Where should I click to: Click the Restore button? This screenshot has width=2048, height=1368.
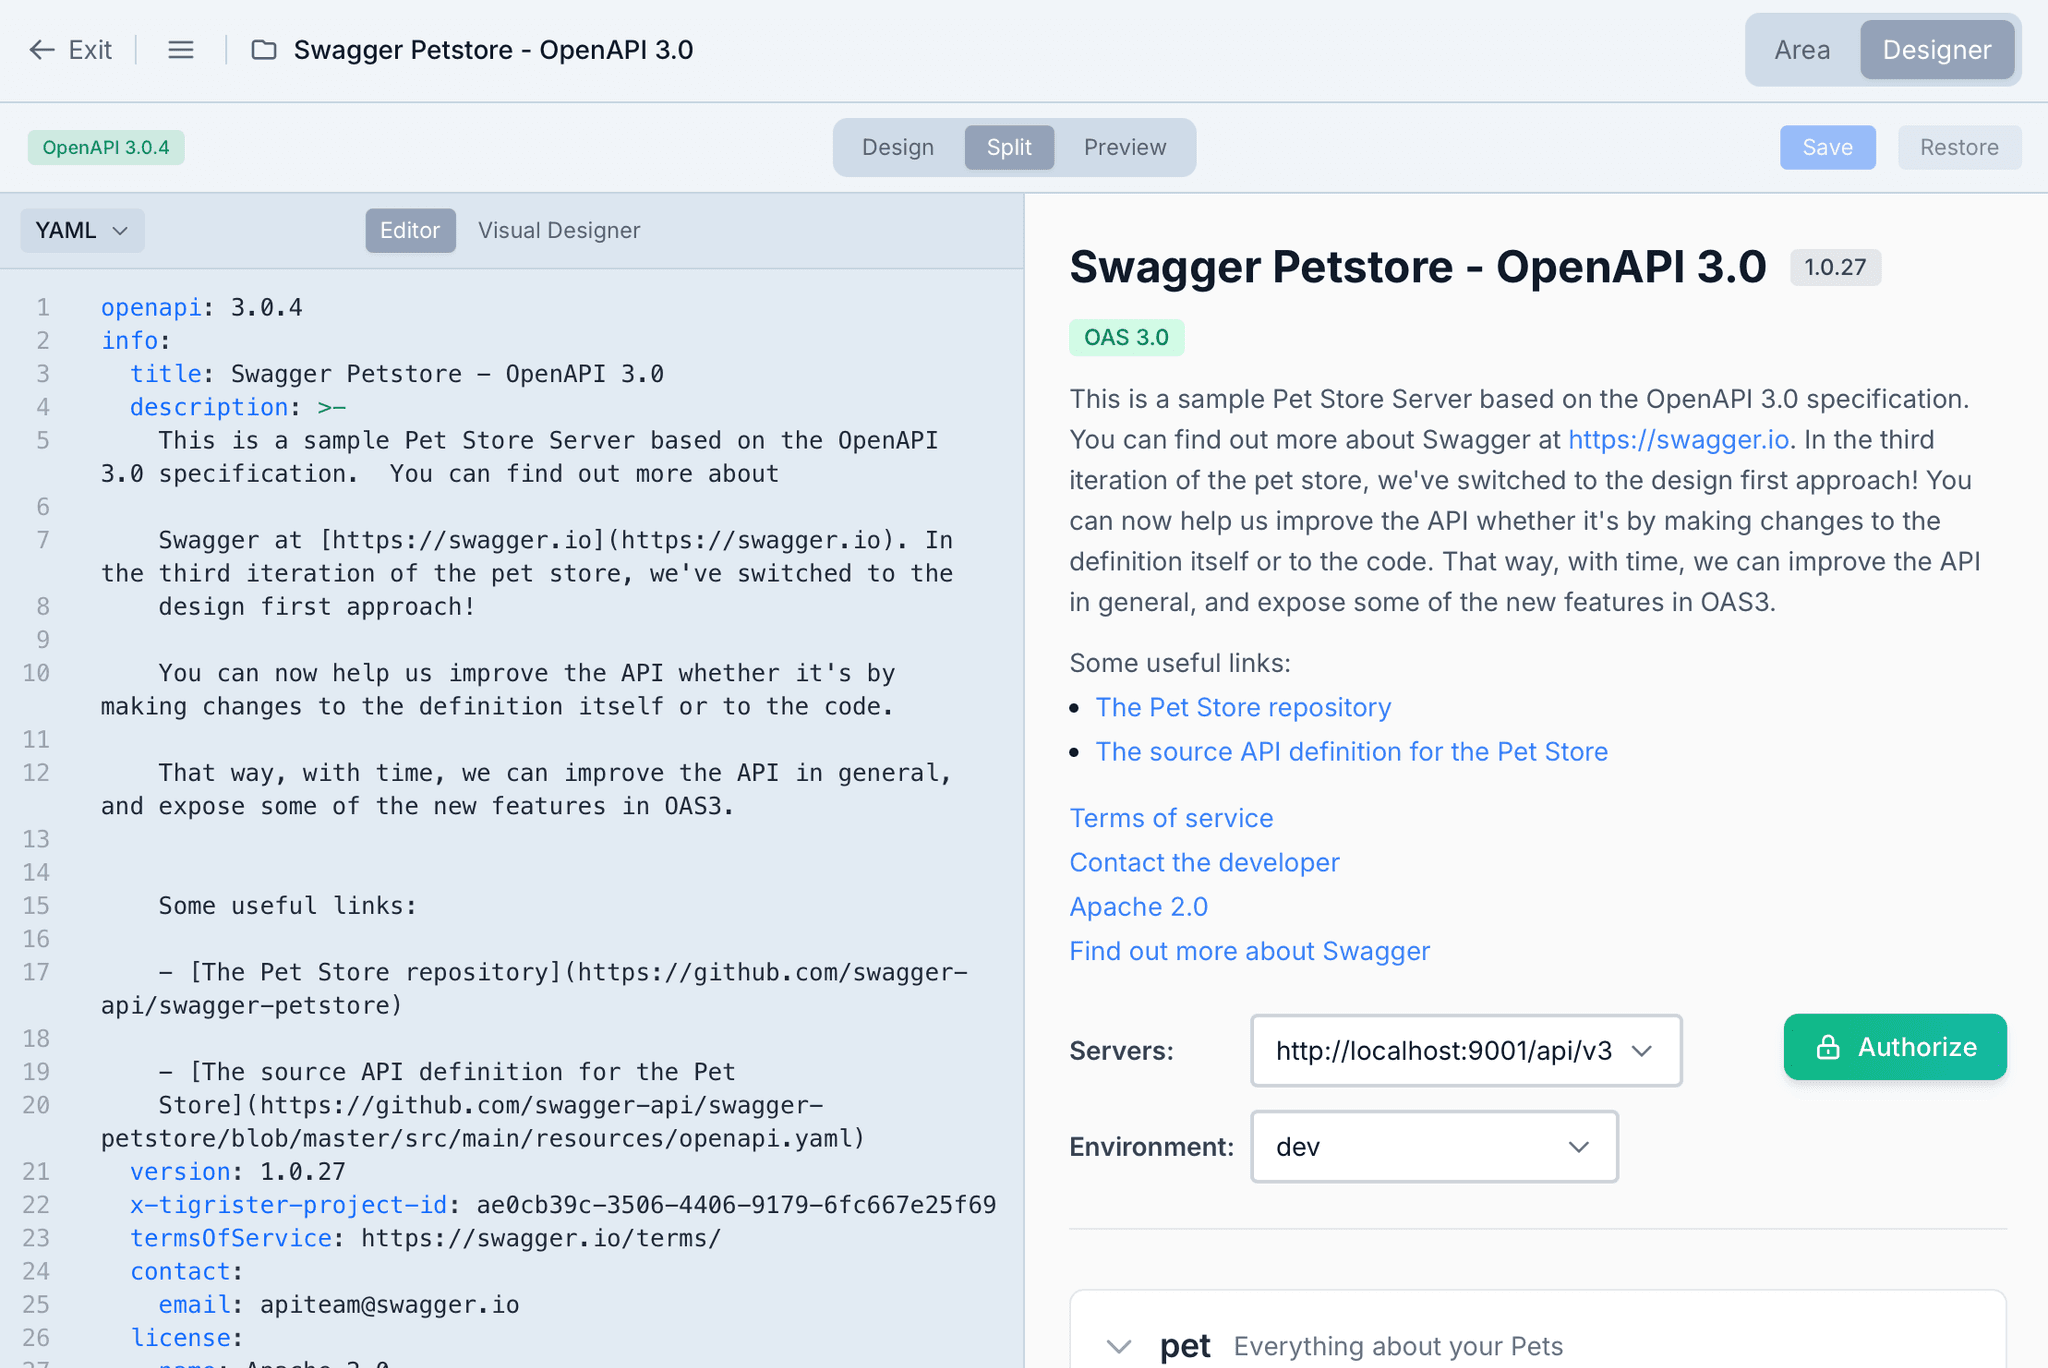pos(1958,147)
